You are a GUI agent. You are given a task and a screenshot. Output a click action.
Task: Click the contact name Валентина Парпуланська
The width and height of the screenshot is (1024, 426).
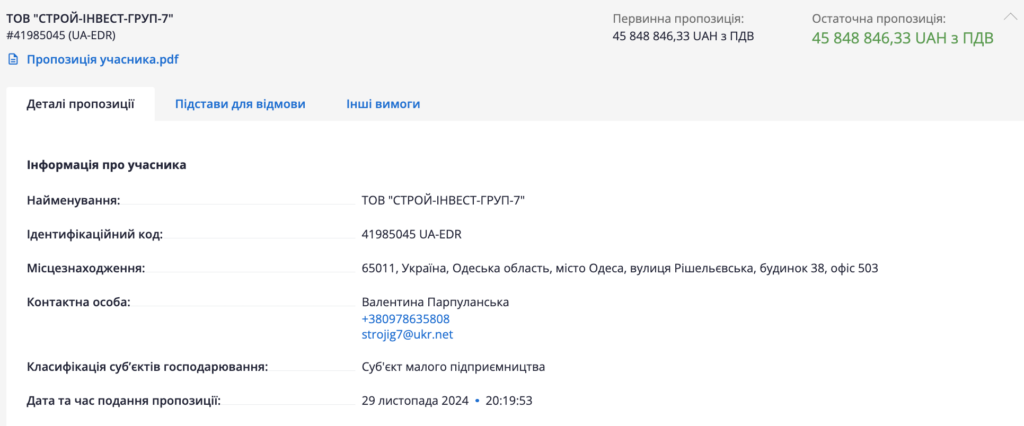click(435, 302)
